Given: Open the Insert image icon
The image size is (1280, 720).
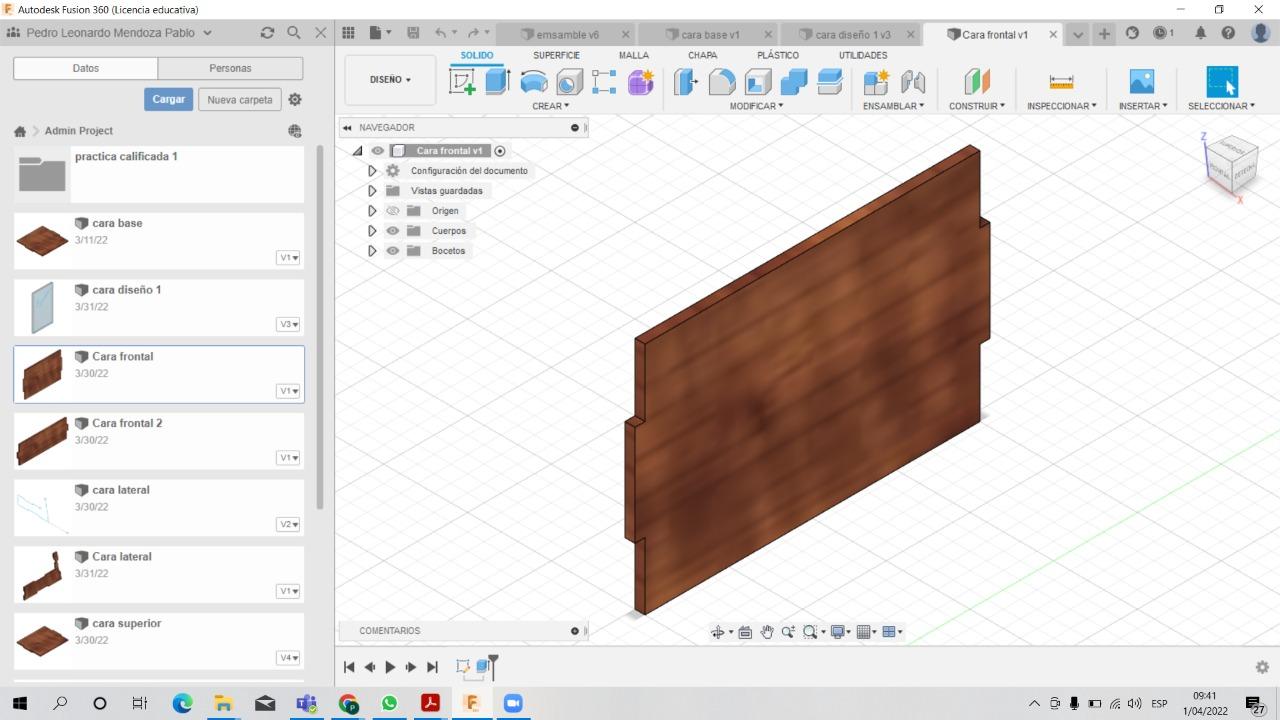Looking at the screenshot, I should 1141,82.
